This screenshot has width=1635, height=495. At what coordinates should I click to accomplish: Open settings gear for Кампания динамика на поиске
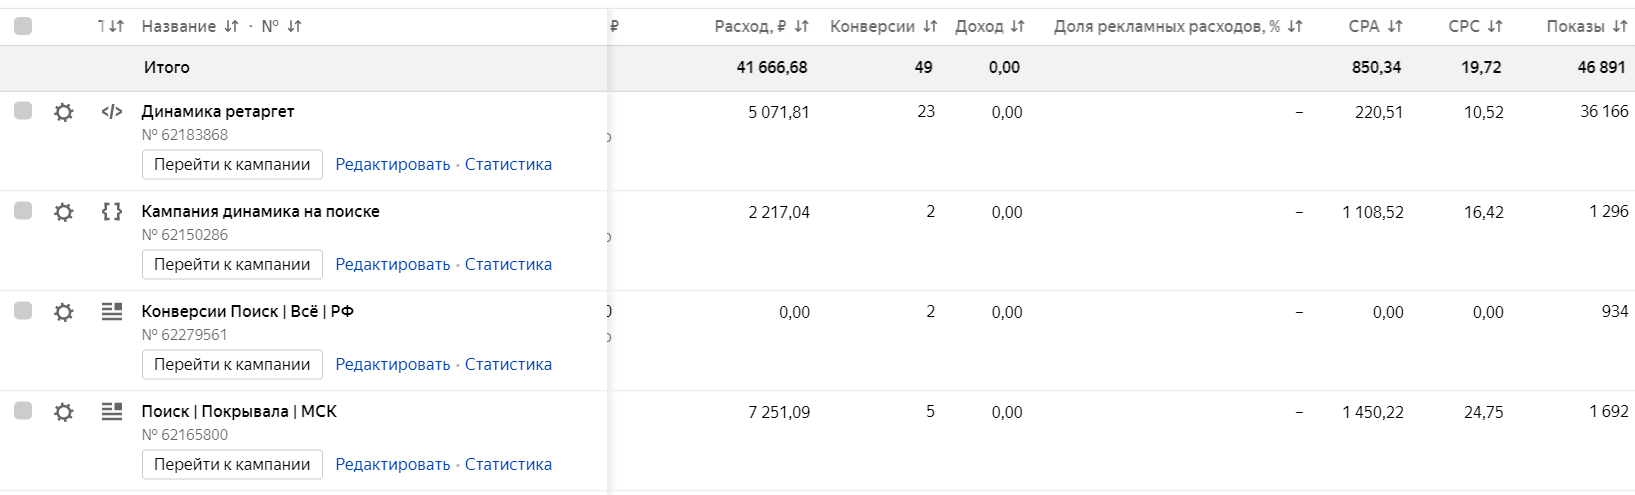(x=64, y=212)
